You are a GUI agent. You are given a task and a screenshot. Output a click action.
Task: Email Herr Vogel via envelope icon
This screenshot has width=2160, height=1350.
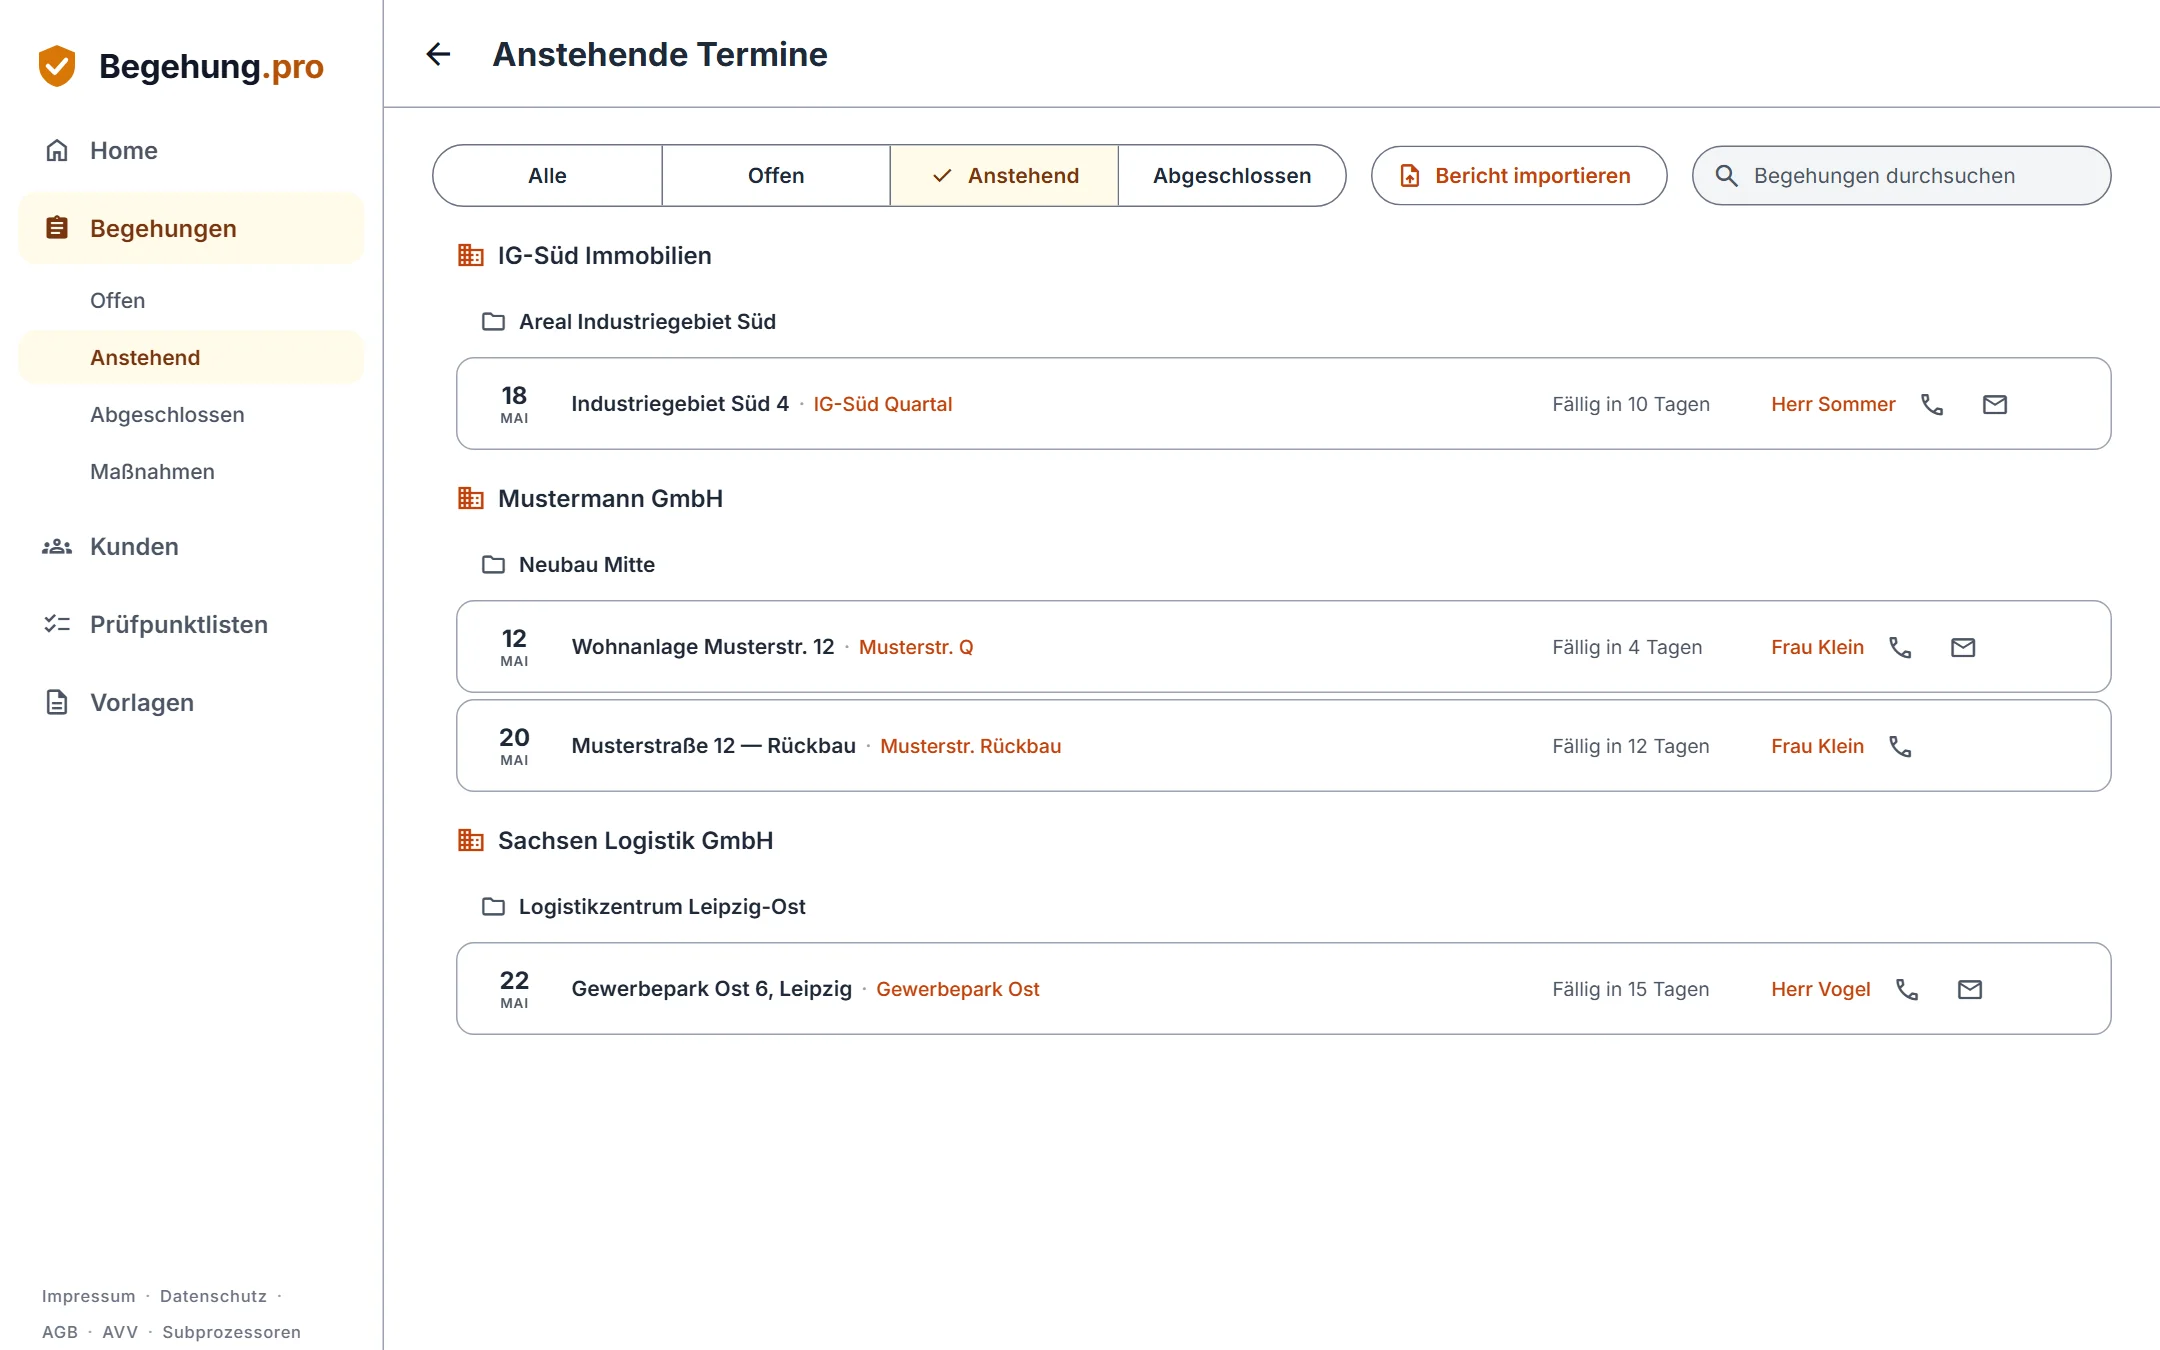(1970, 989)
